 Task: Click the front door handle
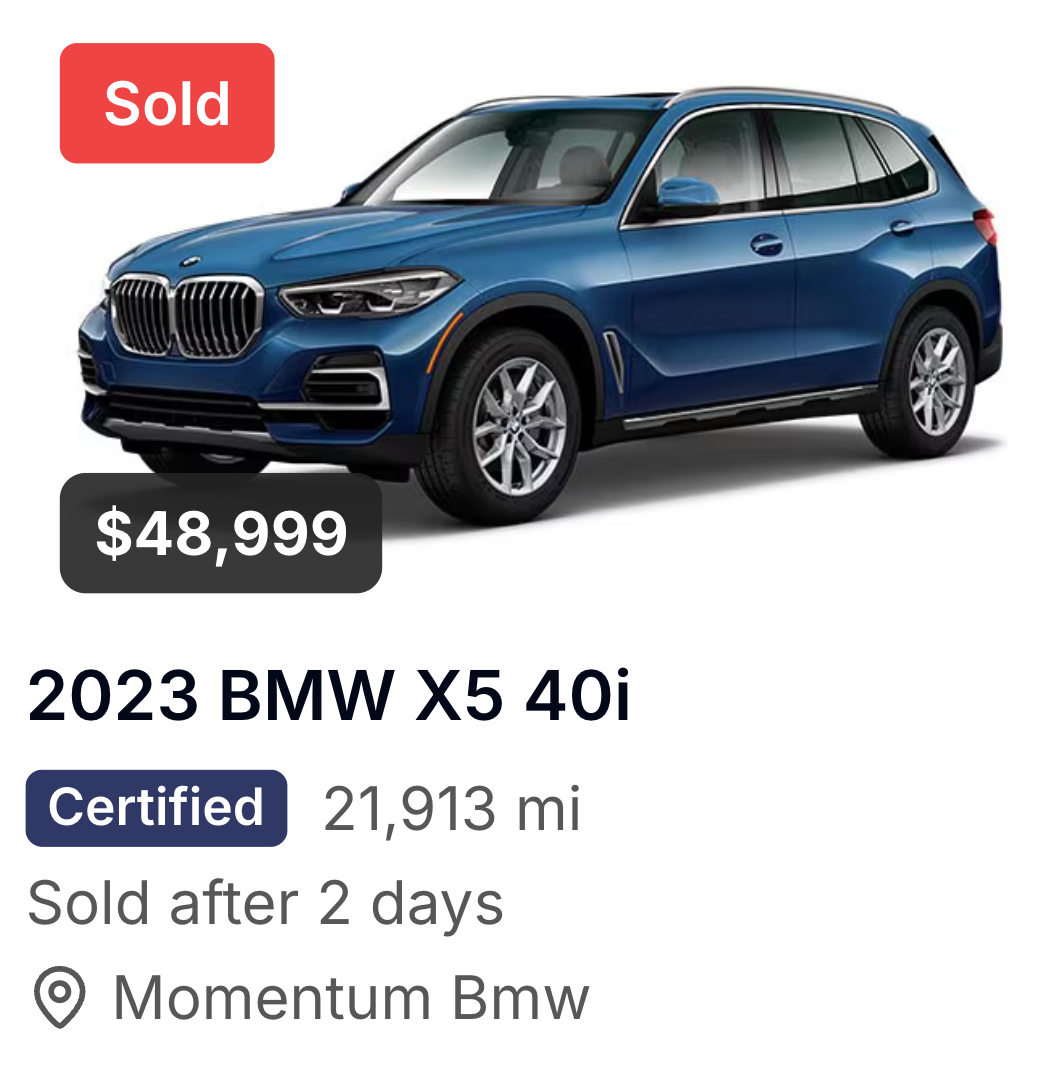click(x=766, y=244)
